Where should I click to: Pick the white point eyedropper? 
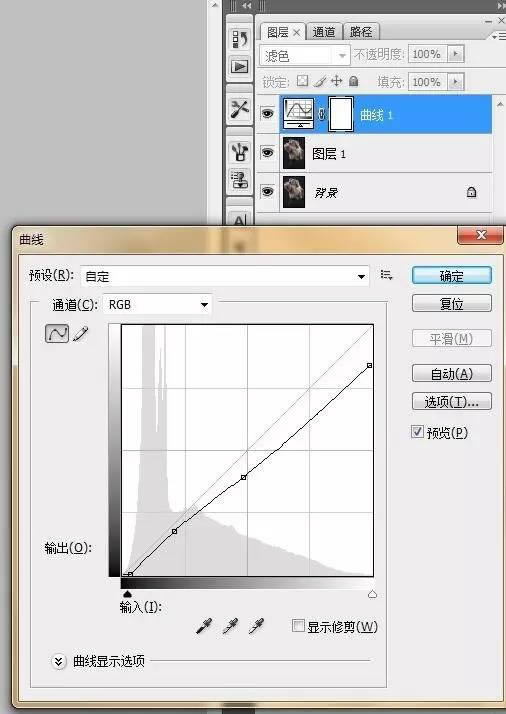(256, 626)
